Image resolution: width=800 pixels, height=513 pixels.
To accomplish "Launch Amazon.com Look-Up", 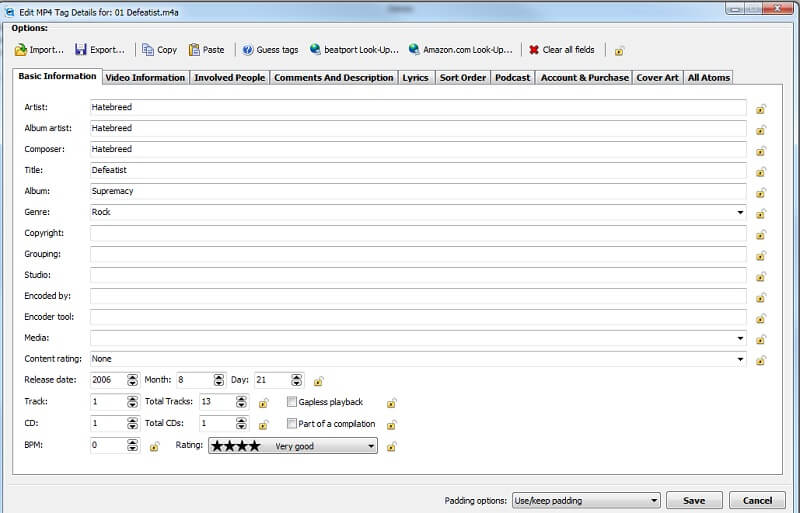I will point(414,49).
